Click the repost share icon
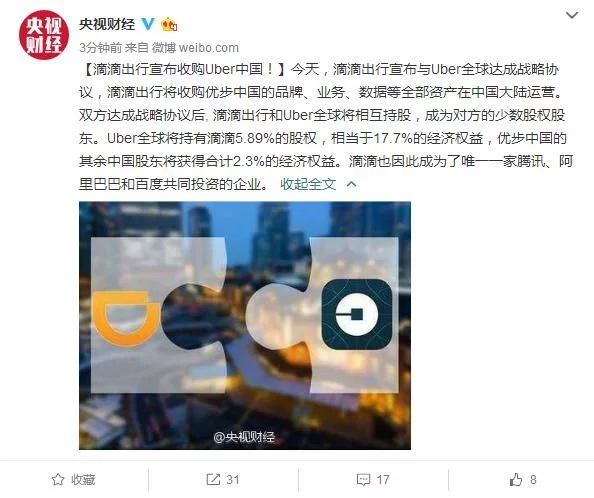This screenshot has height=498, width=594. pos(213,479)
